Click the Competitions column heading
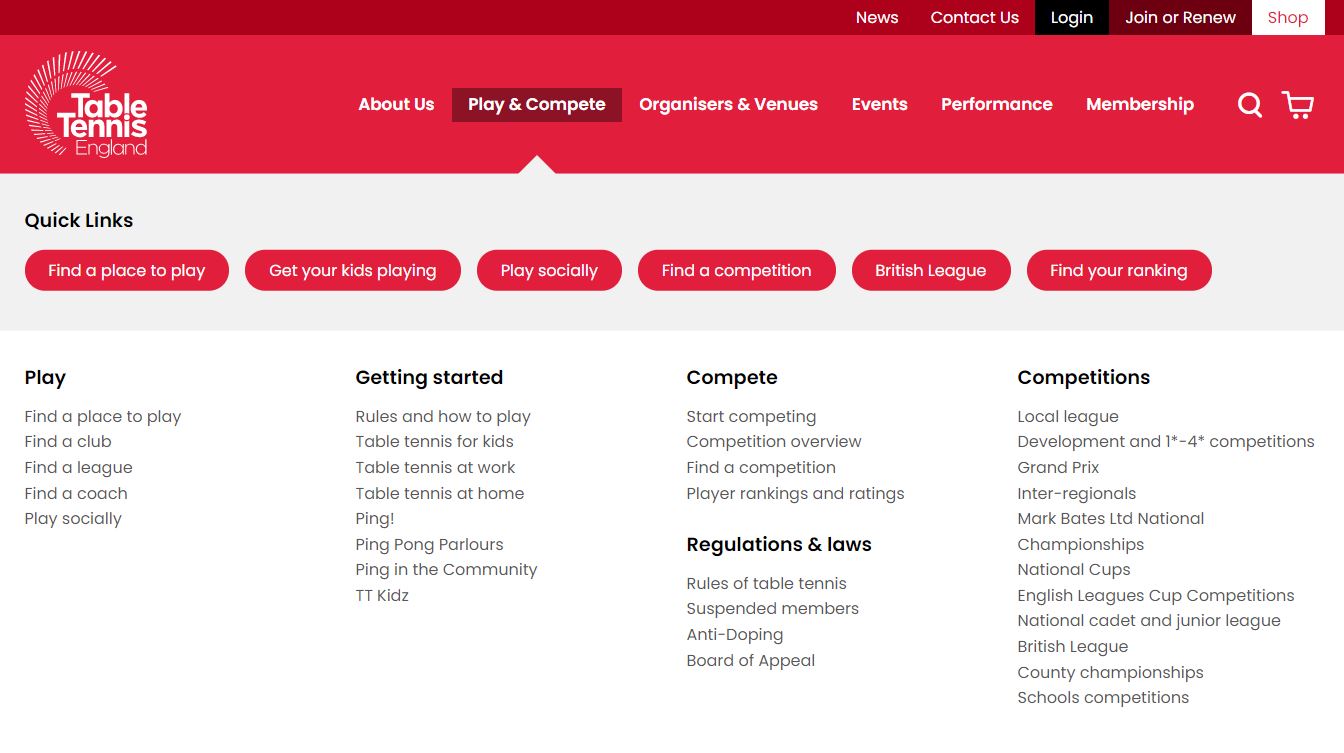This screenshot has width=1344, height=753. click(x=1084, y=377)
